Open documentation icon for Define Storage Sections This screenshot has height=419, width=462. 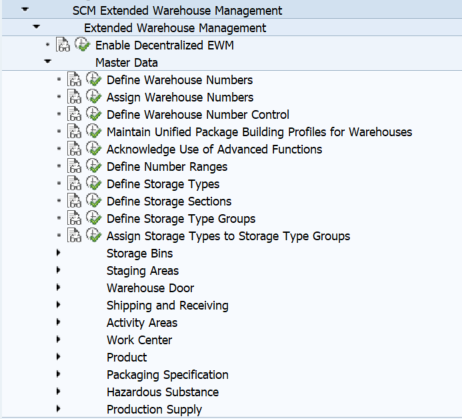point(74,201)
